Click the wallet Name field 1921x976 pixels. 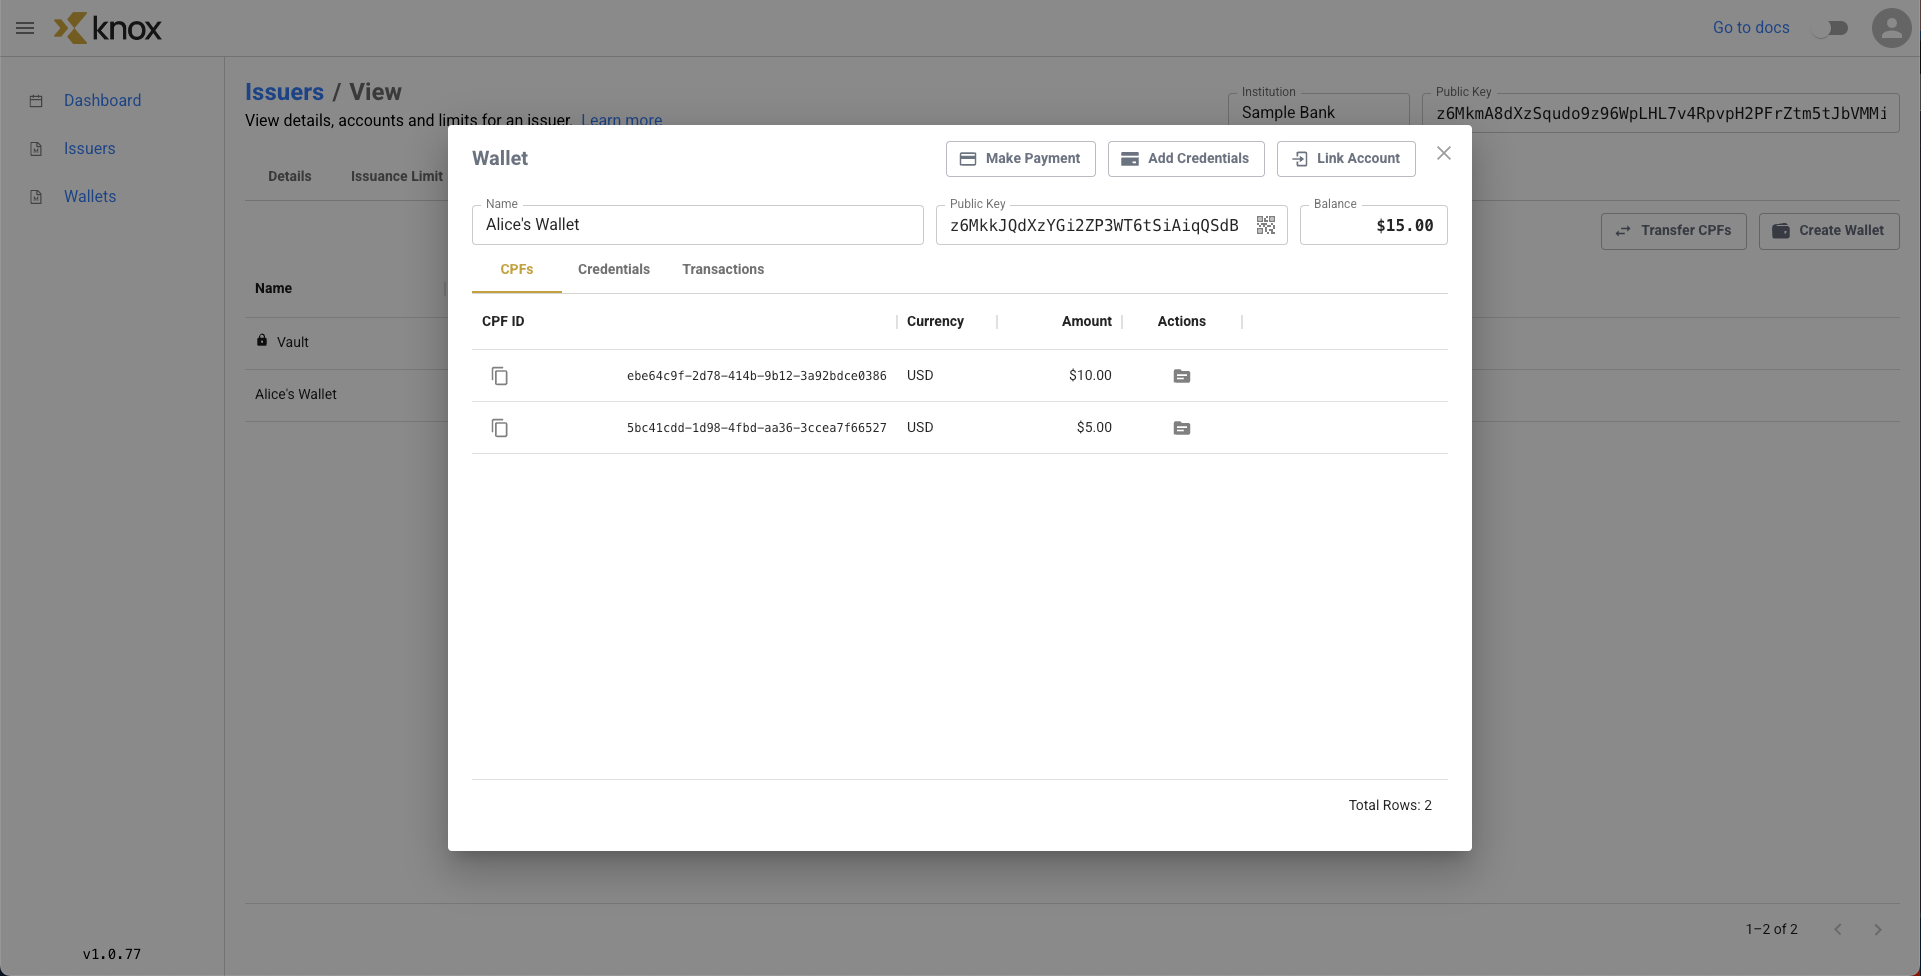point(697,225)
